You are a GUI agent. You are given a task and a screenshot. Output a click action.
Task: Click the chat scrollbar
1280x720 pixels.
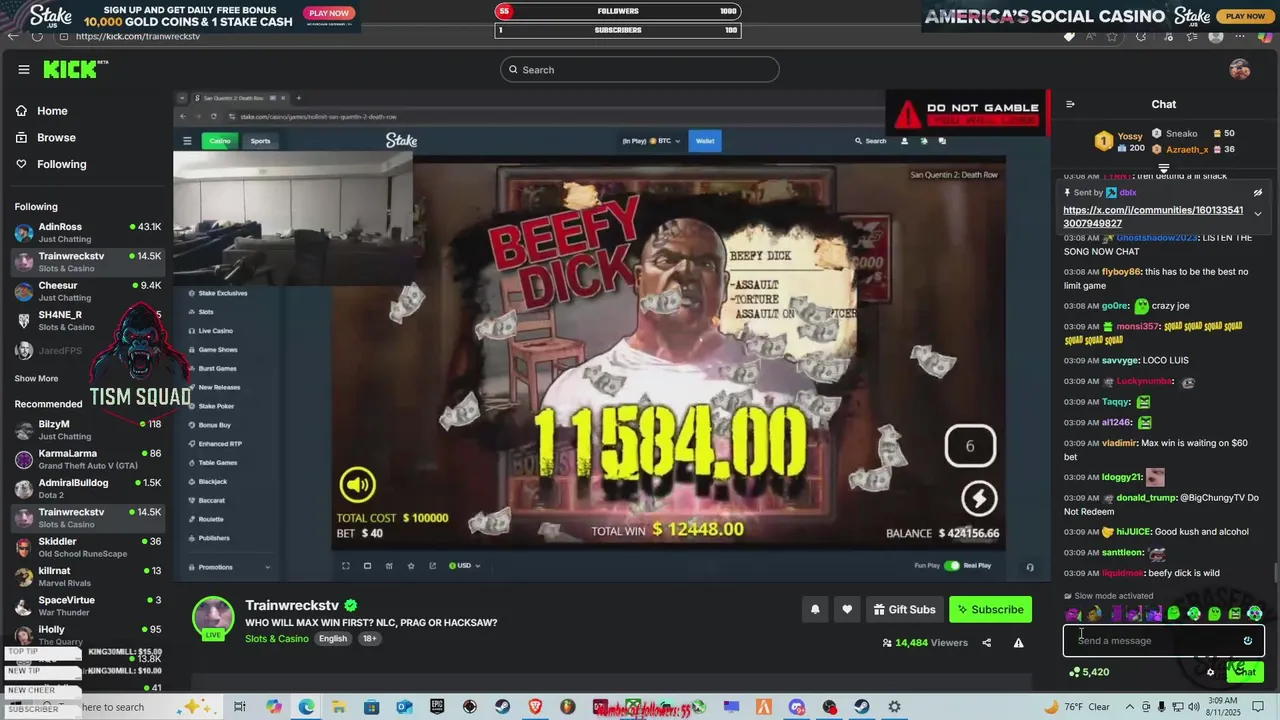coord(1275,571)
